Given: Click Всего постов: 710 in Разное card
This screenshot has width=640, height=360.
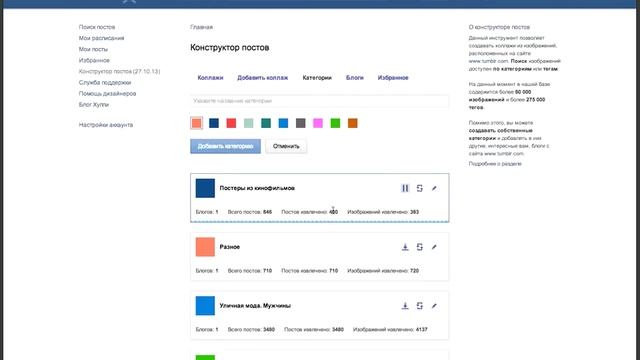Looking at the screenshot, I should tap(250, 271).
